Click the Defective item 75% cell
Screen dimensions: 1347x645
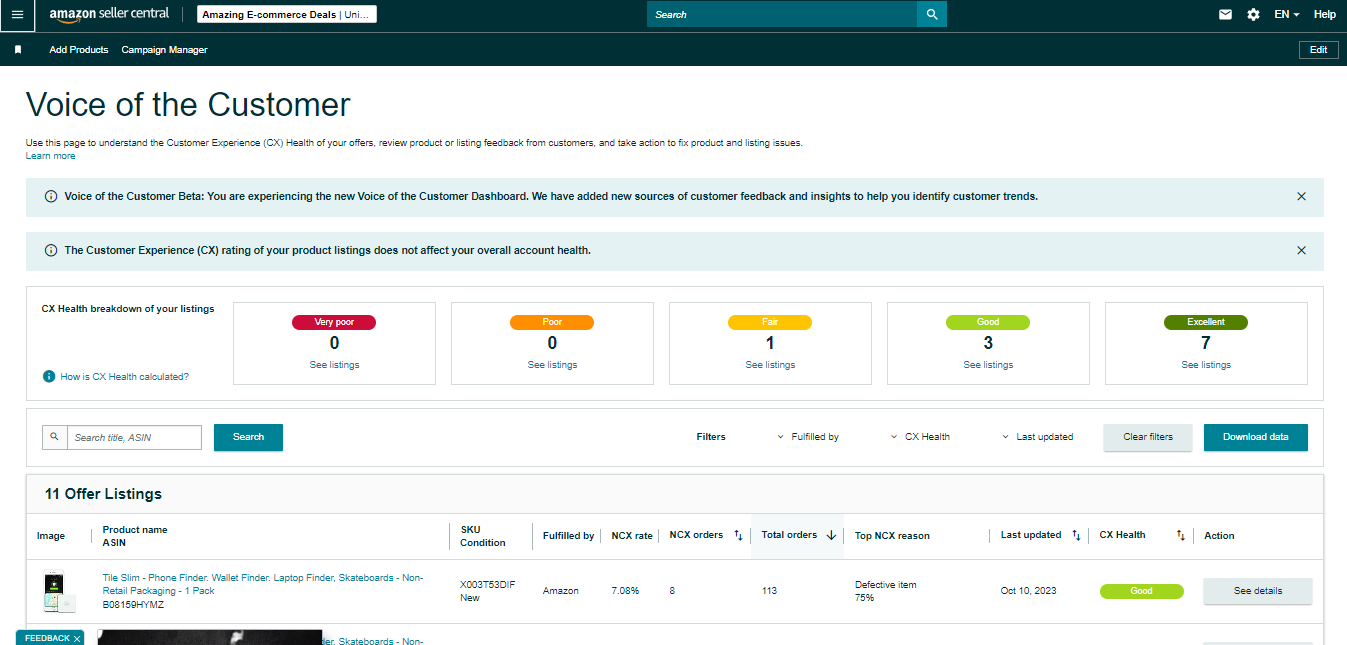[886, 591]
